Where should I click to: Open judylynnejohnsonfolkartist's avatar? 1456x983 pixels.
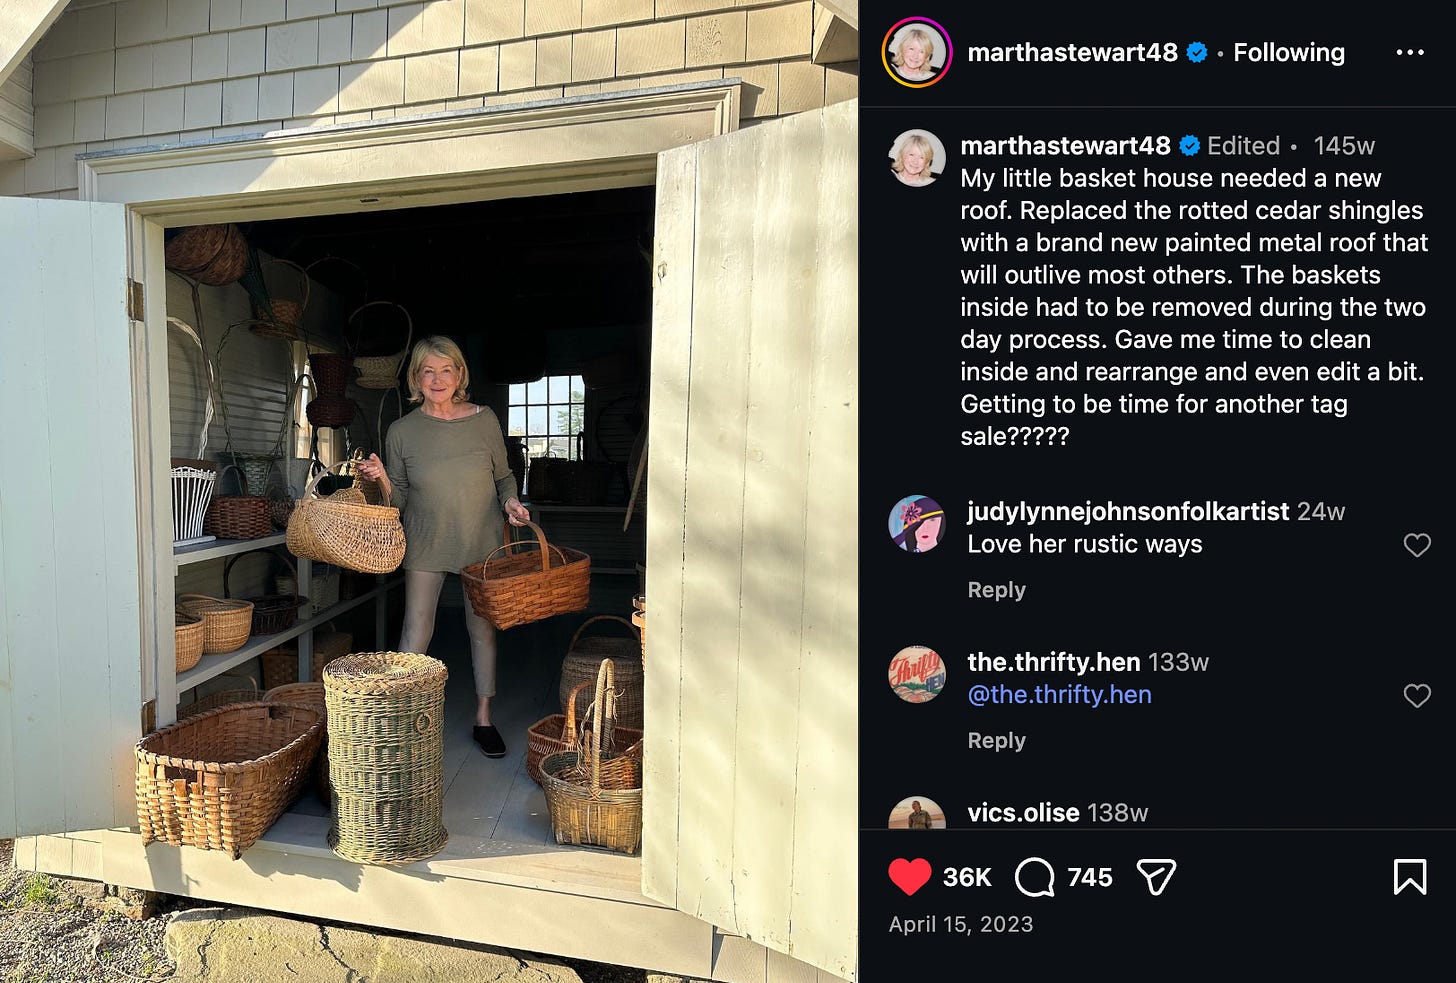pyautogui.click(x=916, y=524)
